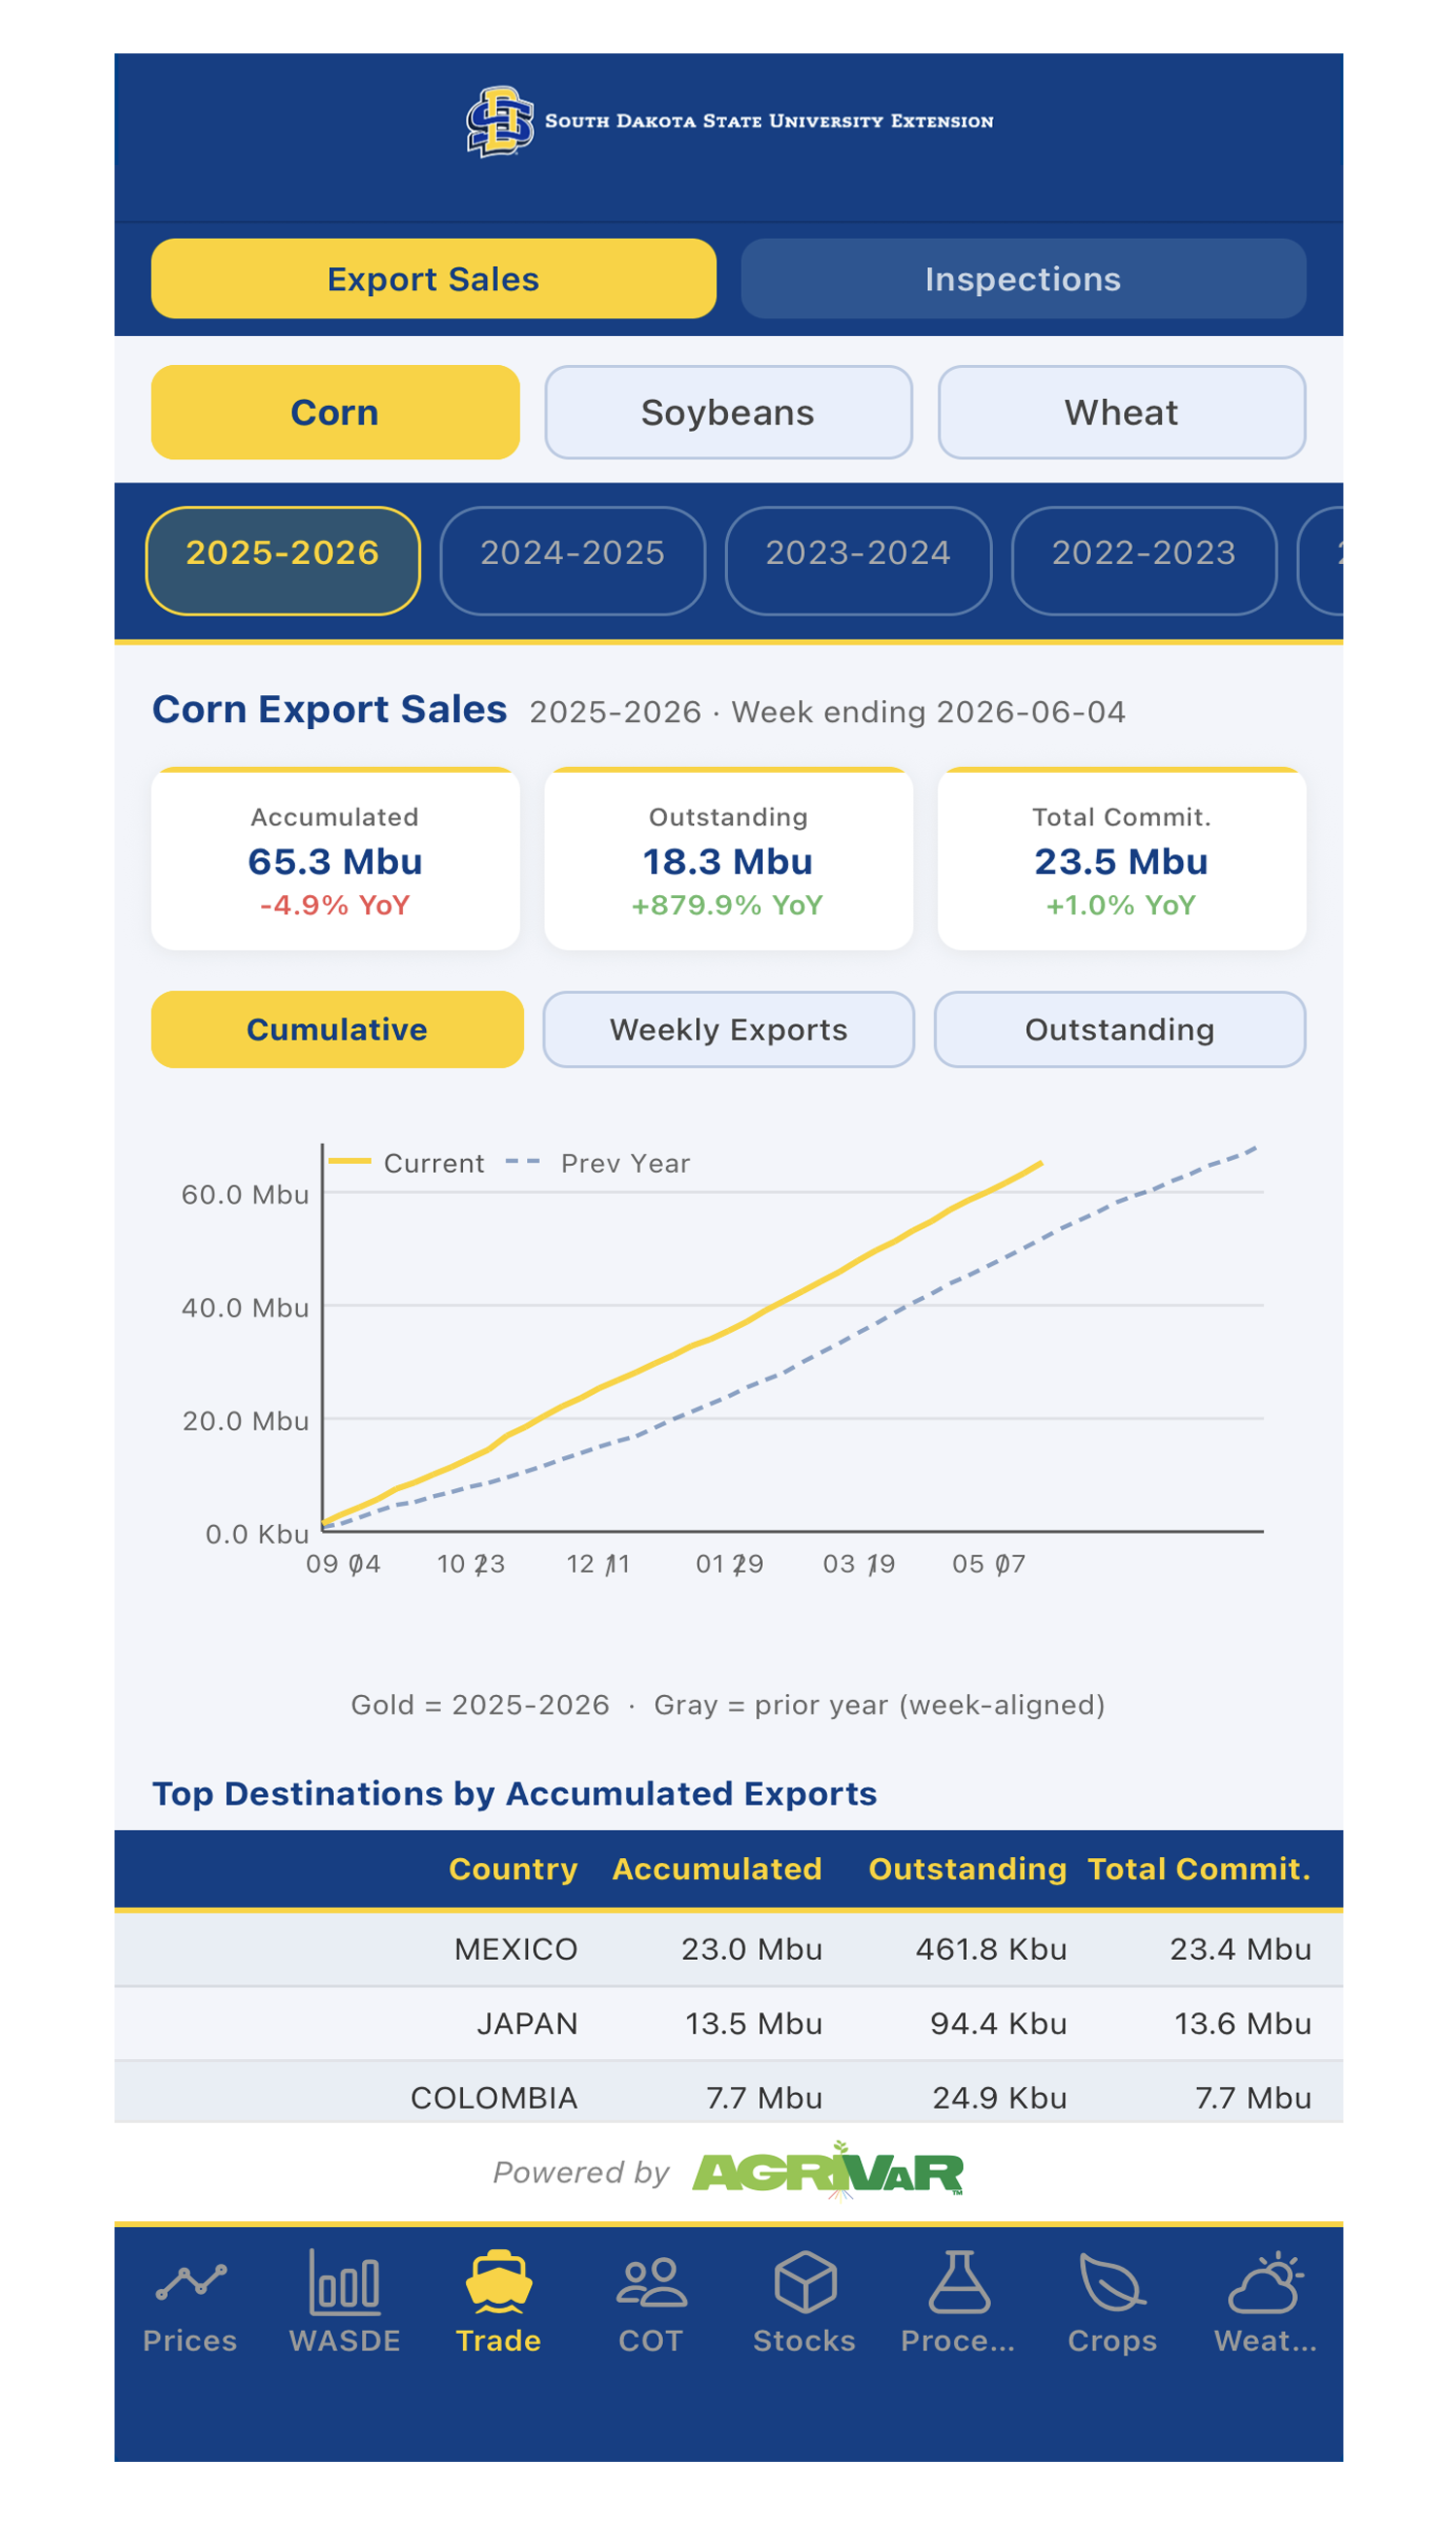Click the Top Destinations by Accumulated Exports heading
This screenshot has height=2524, width=1456.
coord(514,1793)
